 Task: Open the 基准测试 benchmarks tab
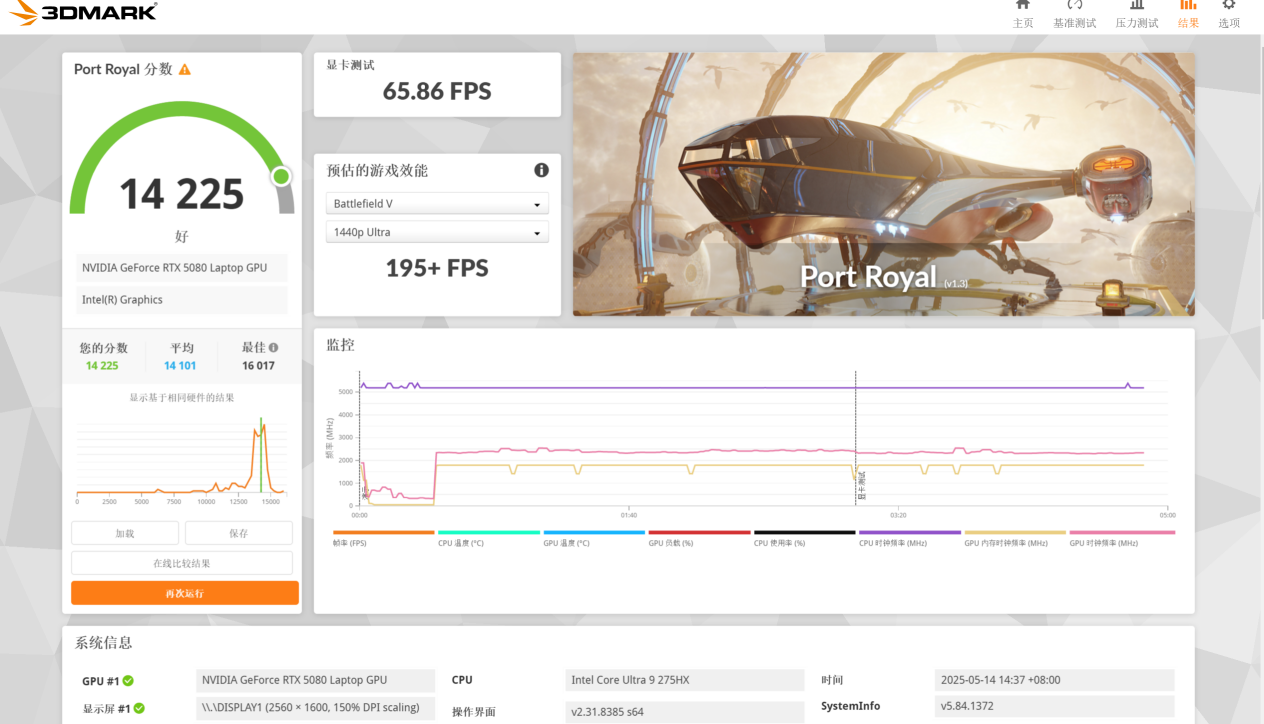[x=1074, y=14]
